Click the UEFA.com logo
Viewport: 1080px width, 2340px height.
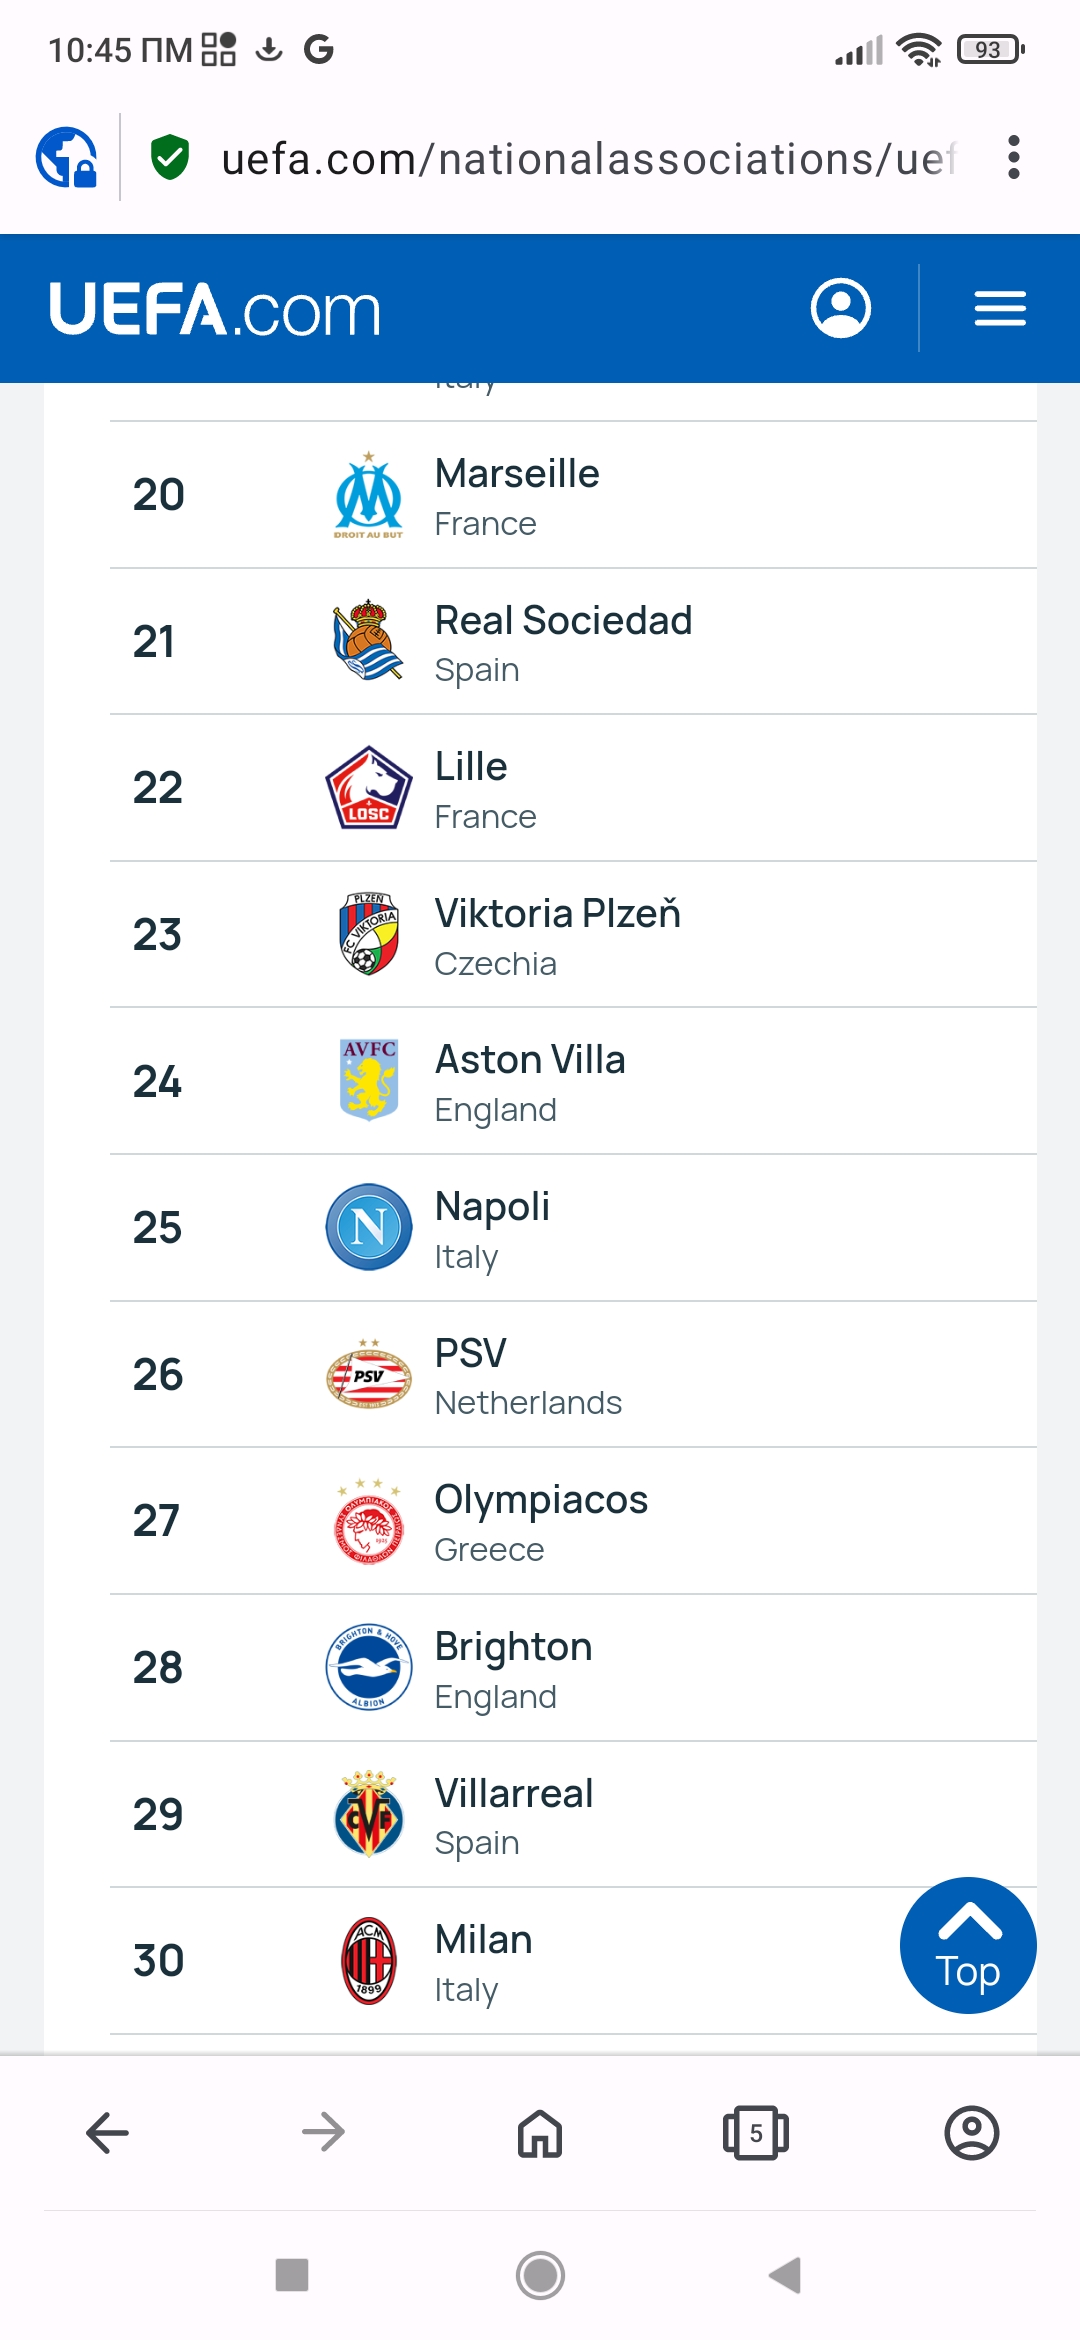click(215, 309)
